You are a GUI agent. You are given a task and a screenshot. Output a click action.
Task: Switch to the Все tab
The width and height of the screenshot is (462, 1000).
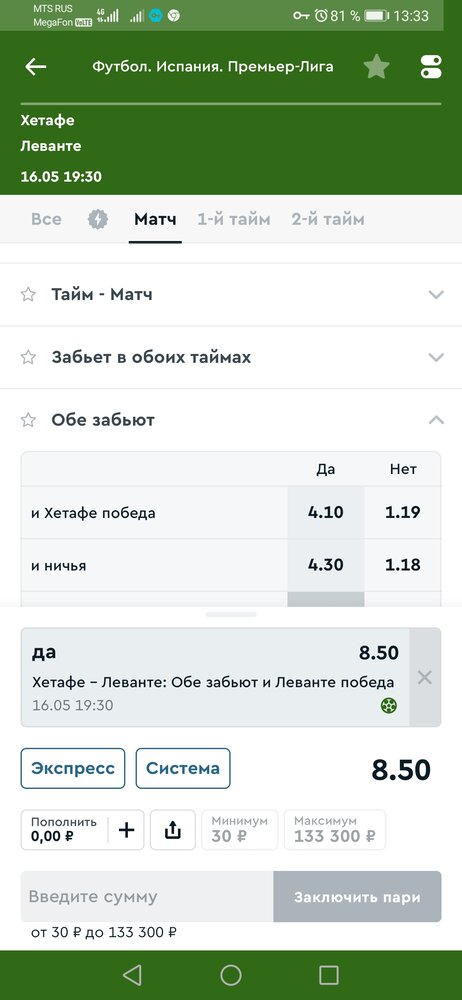(x=46, y=219)
